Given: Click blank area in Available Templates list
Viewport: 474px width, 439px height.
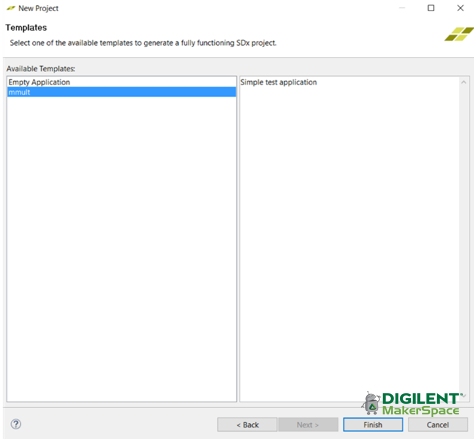Looking at the screenshot, I should (121, 247).
